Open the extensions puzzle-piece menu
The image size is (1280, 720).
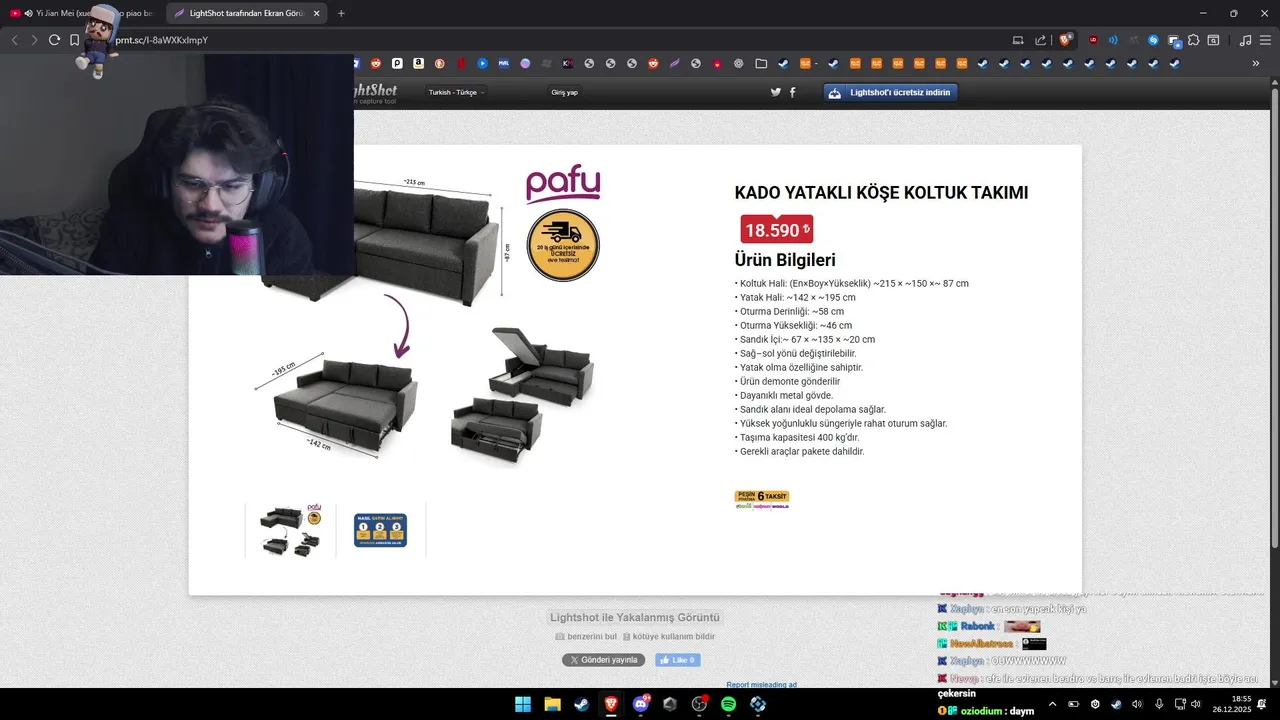(x=1193, y=40)
